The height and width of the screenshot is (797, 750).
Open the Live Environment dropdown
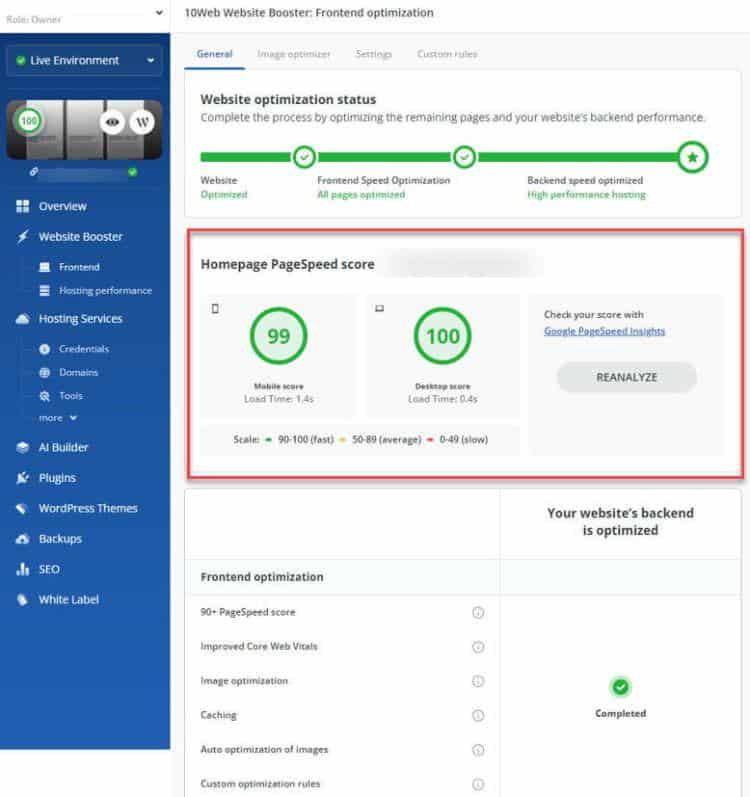click(84, 60)
